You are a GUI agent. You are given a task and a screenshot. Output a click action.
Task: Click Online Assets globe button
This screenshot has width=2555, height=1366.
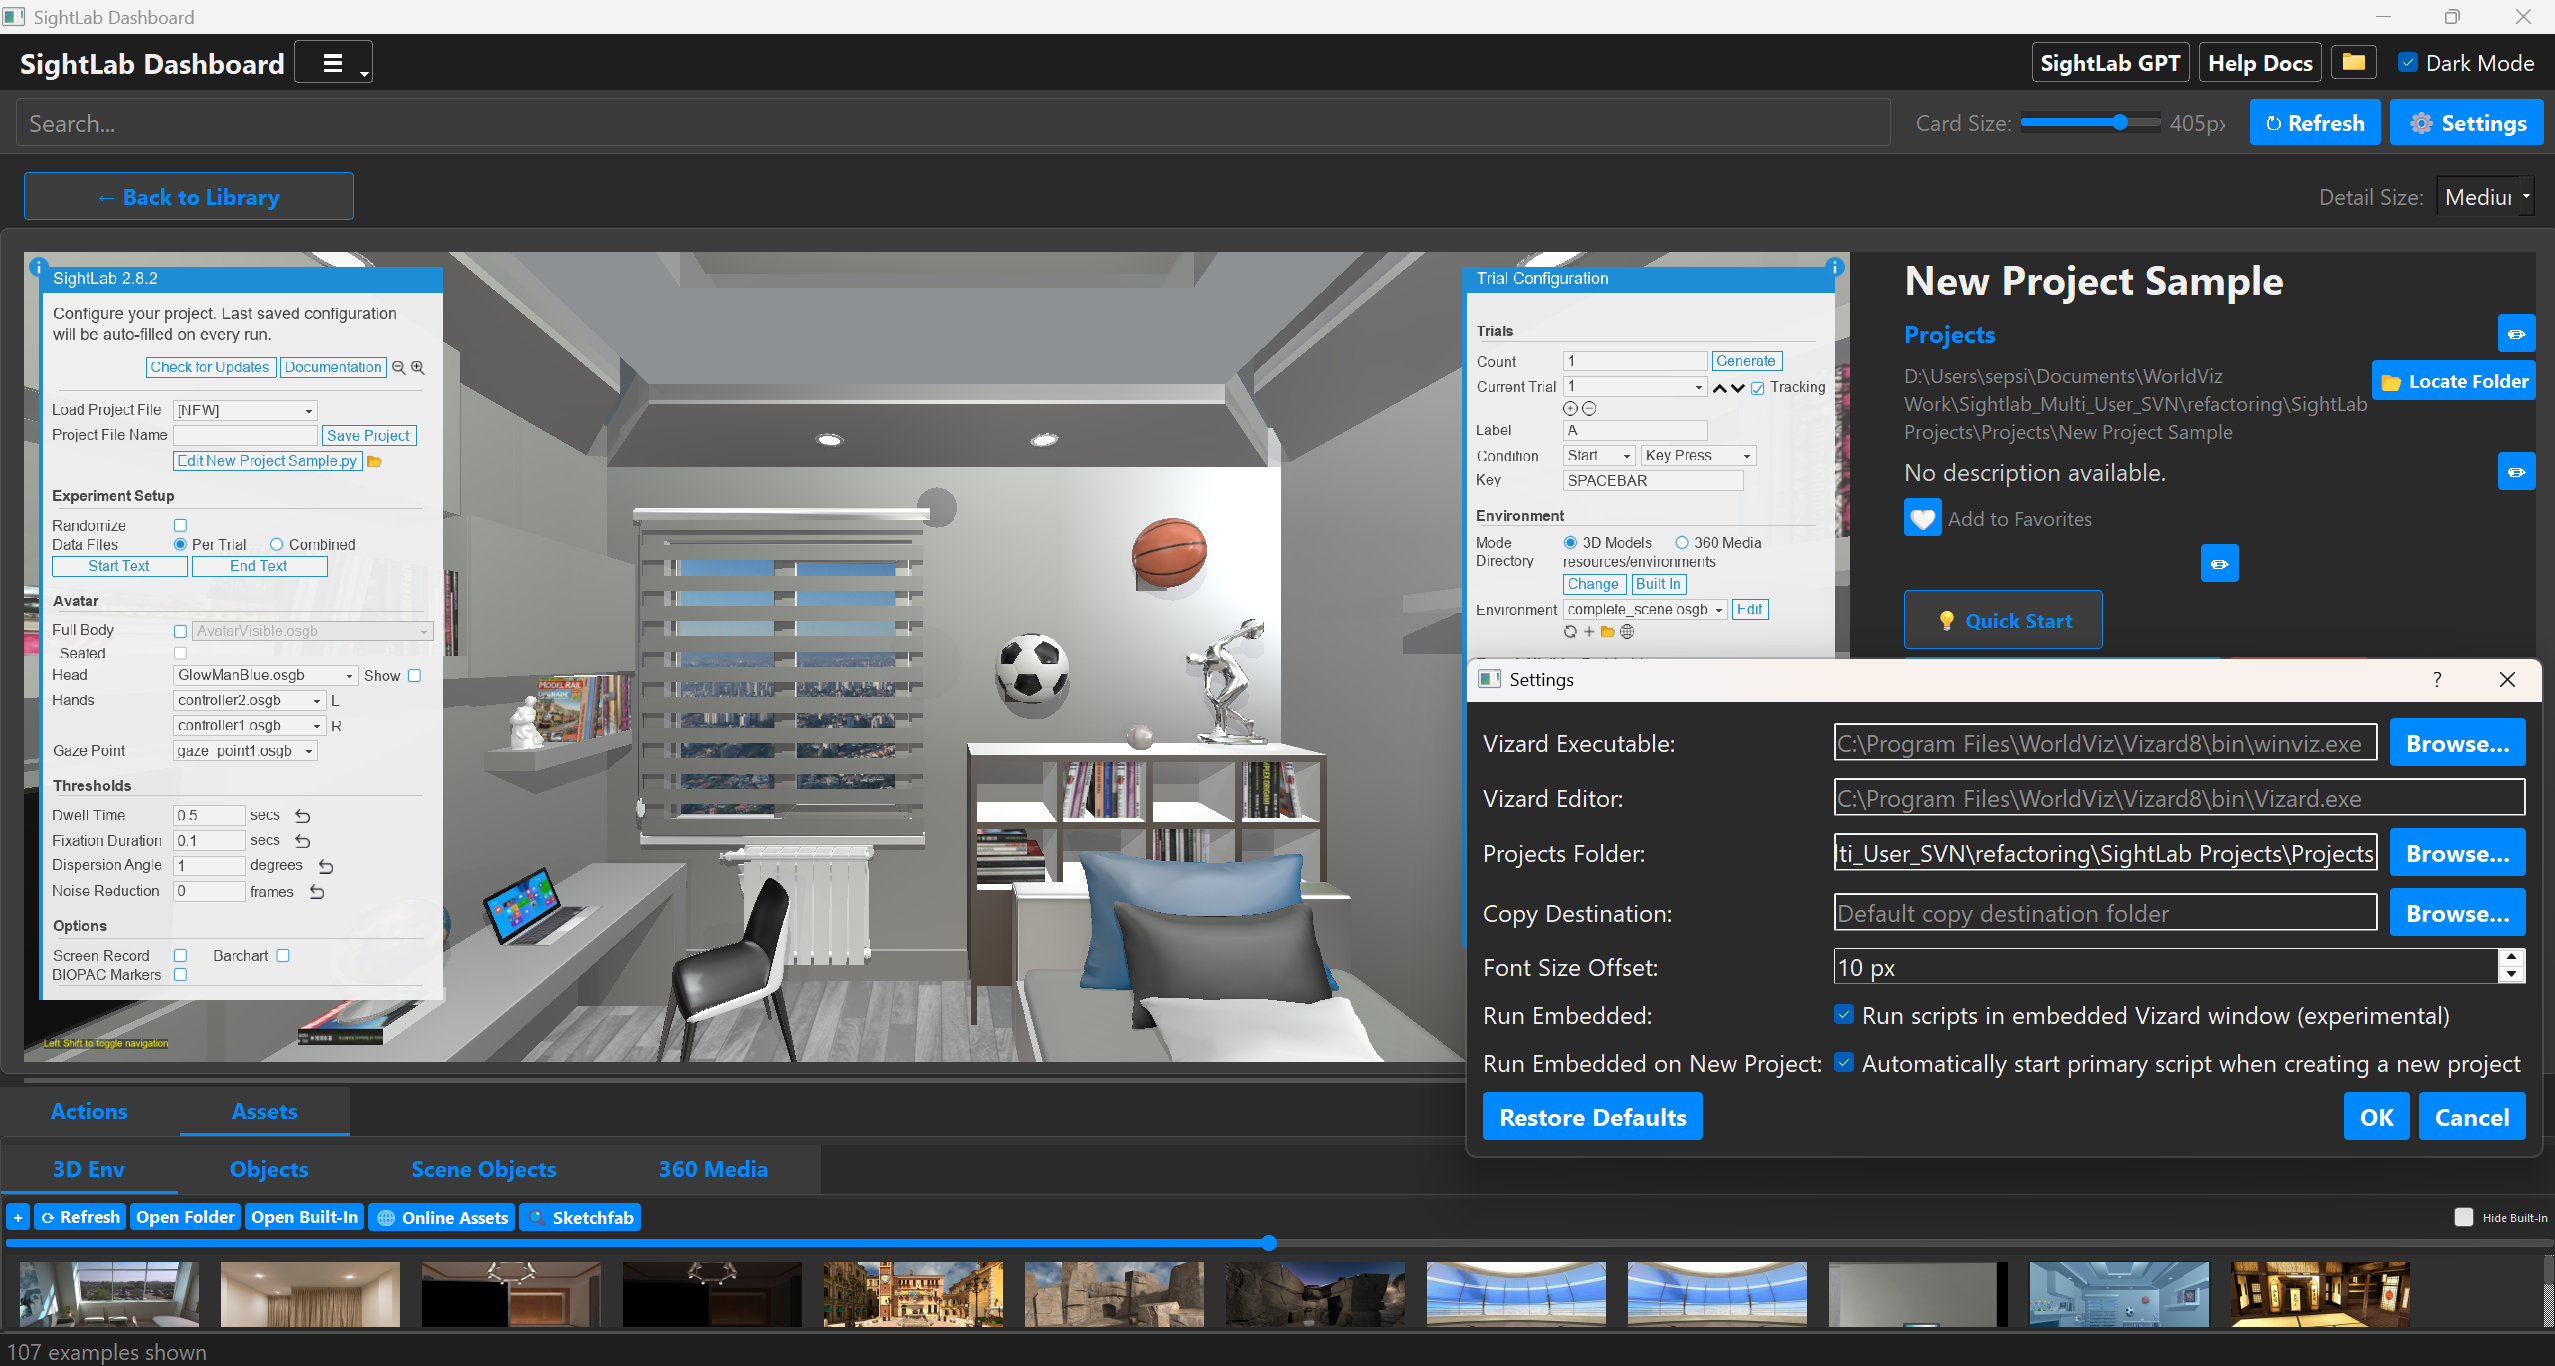[x=442, y=1217]
